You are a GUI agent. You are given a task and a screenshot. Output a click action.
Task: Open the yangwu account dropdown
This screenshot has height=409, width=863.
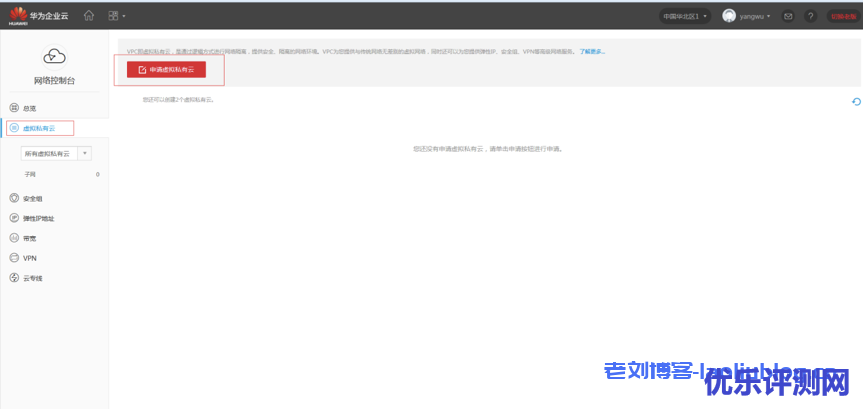click(754, 16)
